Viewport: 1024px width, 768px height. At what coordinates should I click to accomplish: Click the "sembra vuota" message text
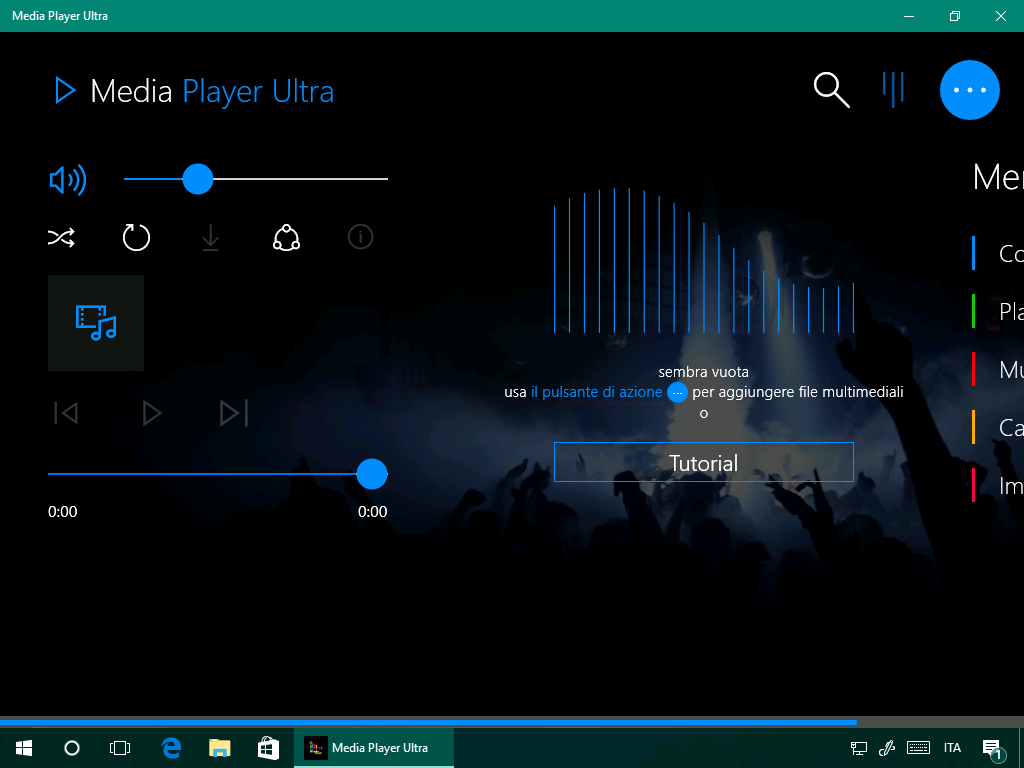pyautogui.click(x=703, y=372)
